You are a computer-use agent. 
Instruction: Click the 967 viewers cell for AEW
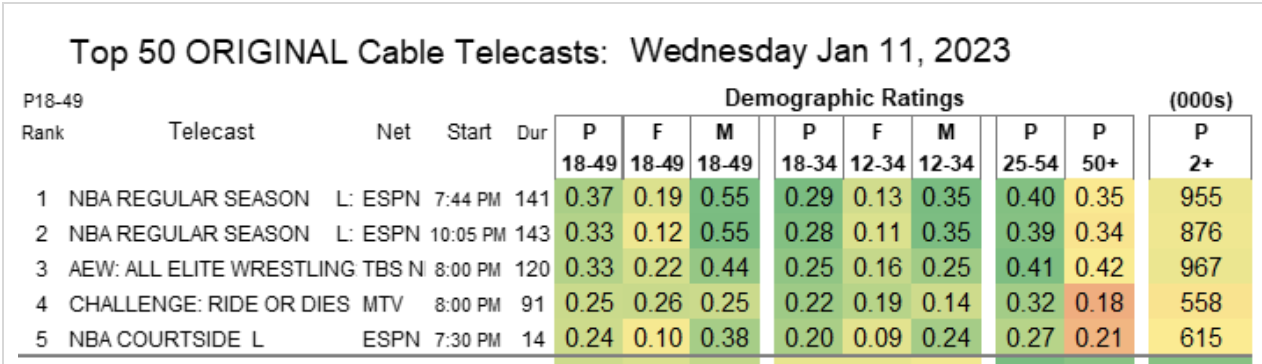coord(1201,268)
